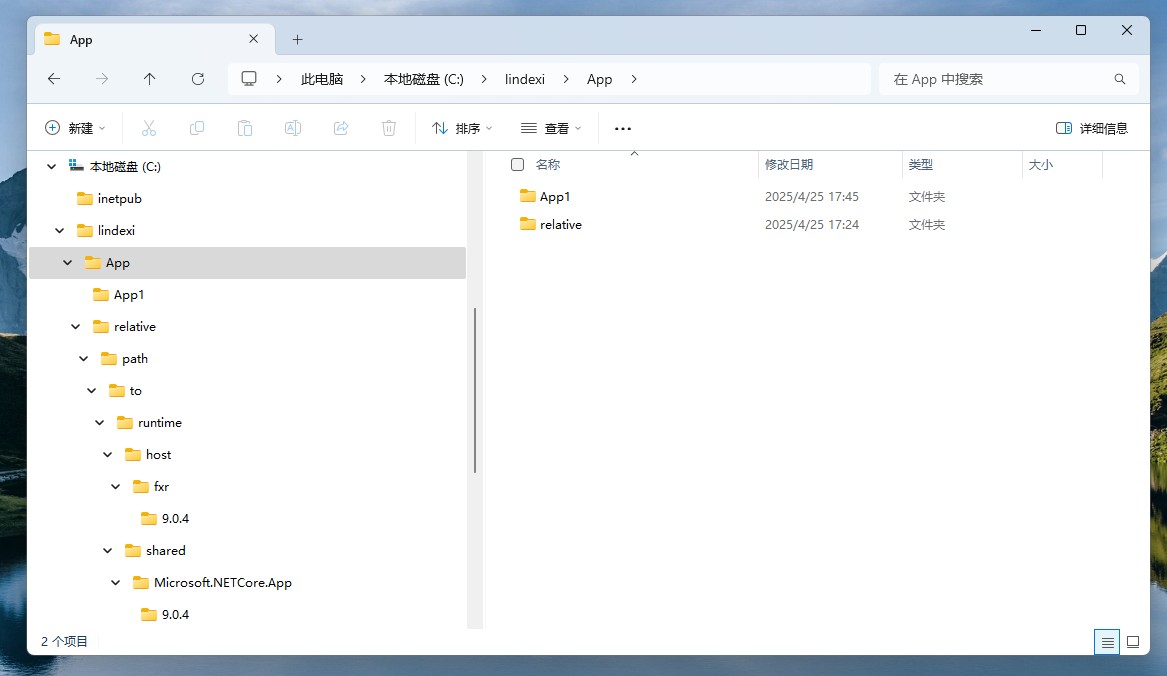Image resolution: width=1167 pixels, height=676 pixels.
Task: Open the 新建 new item button
Action: coord(75,128)
